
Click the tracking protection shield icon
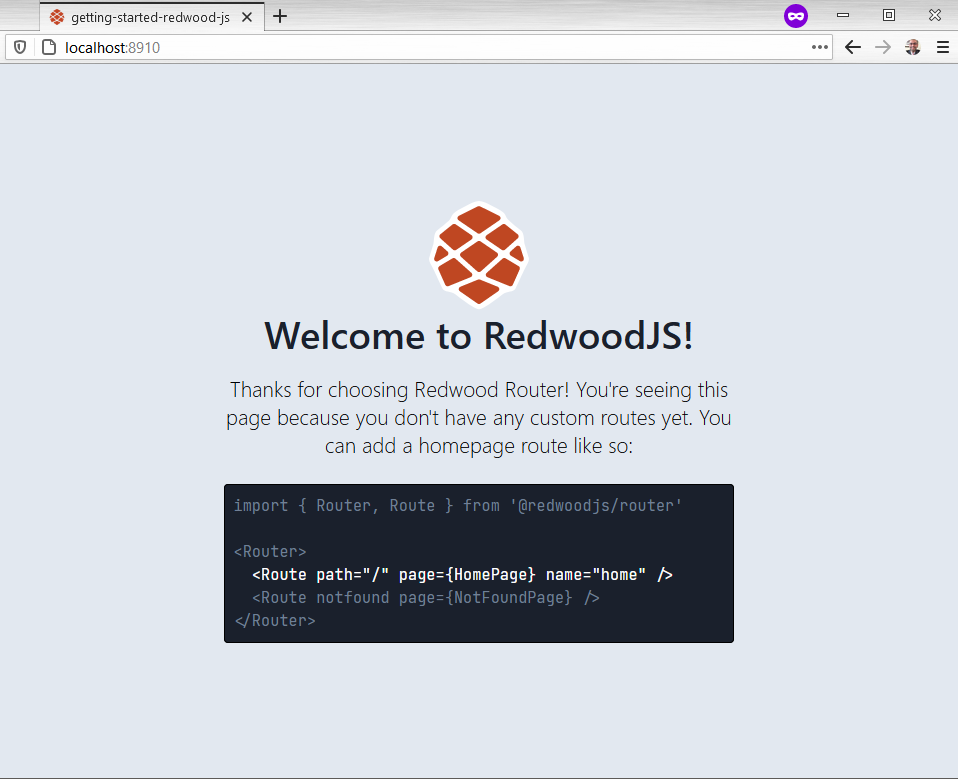[19, 47]
